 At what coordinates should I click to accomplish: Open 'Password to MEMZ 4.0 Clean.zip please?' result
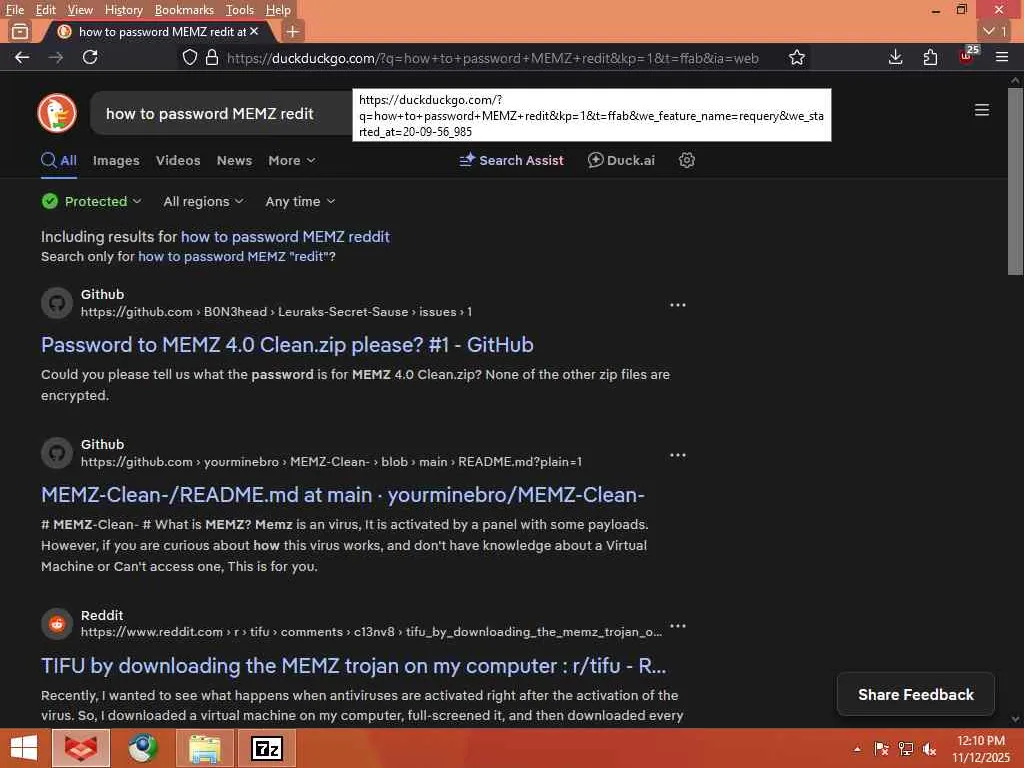click(x=287, y=345)
